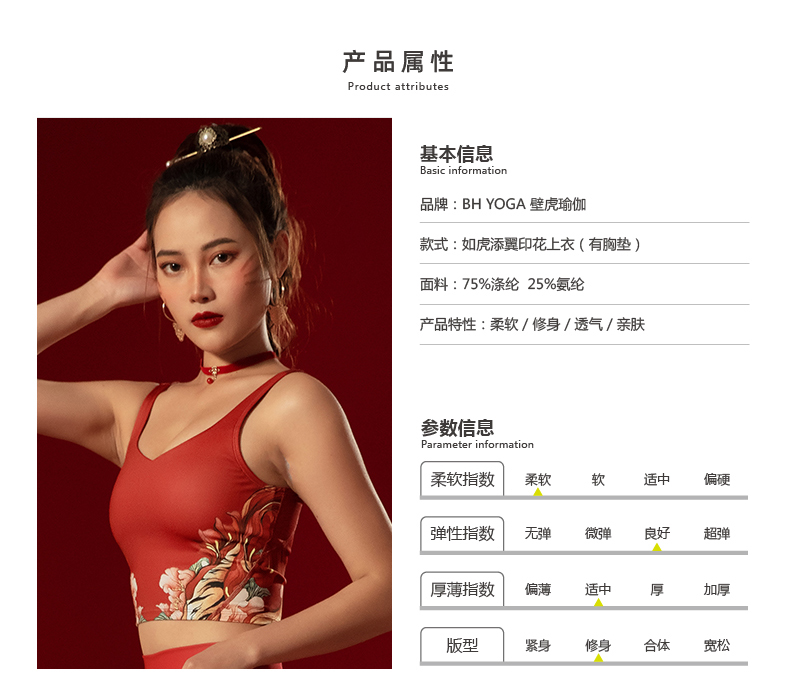Image resolution: width=800 pixels, height=690 pixels.
Task: Choose 偏硬 on the softness scale
Action: [717, 479]
